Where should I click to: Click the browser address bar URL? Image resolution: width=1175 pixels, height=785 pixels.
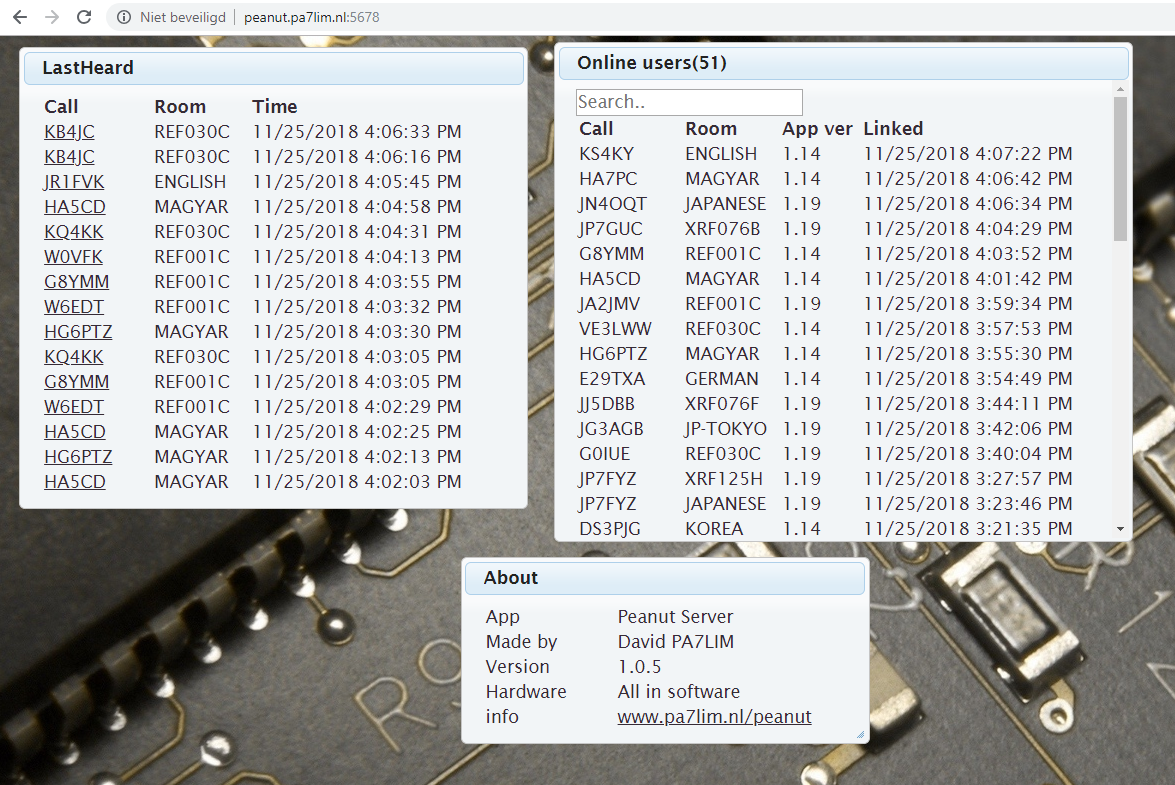coord(311,17)
